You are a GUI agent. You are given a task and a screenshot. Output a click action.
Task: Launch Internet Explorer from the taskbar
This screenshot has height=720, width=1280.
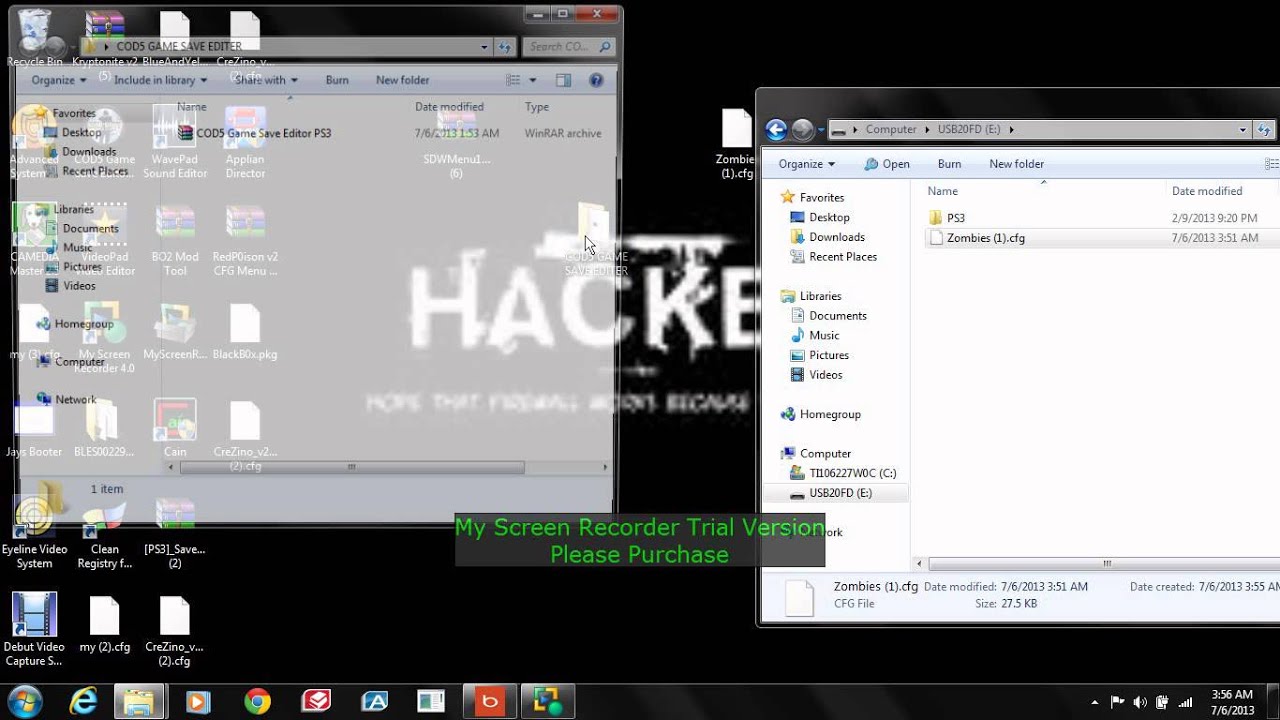pos(83,702)
